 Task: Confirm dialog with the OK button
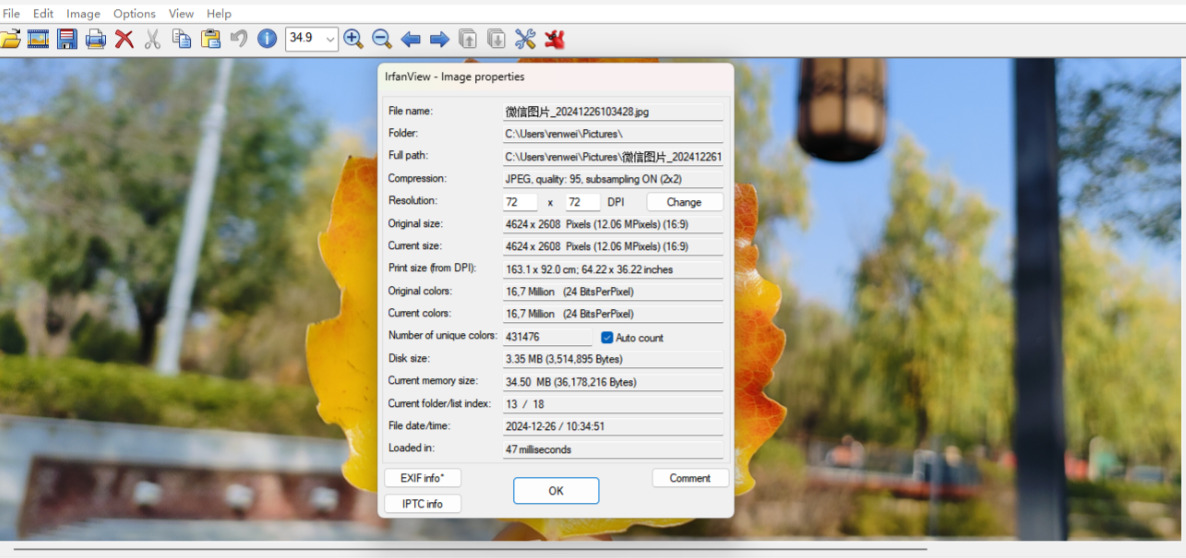pos(556,491)
